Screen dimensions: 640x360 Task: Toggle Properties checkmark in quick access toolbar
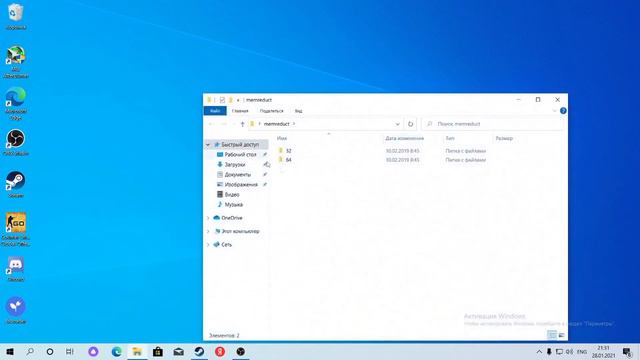coord(222,100)
